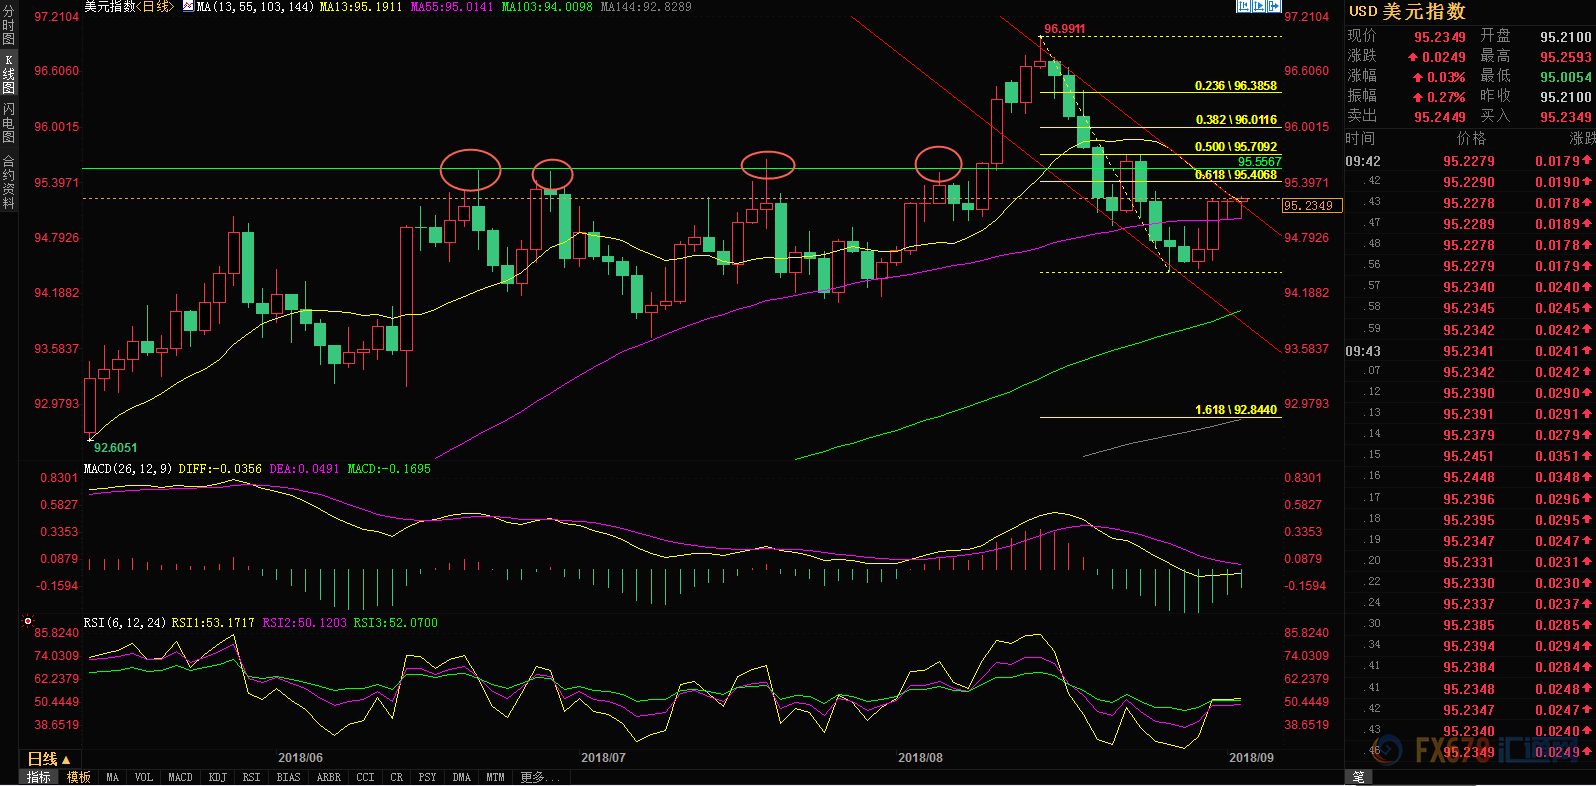The image size is (1596, 786).
Task: Apply the KDJ indicator
Action: (217, 777)
